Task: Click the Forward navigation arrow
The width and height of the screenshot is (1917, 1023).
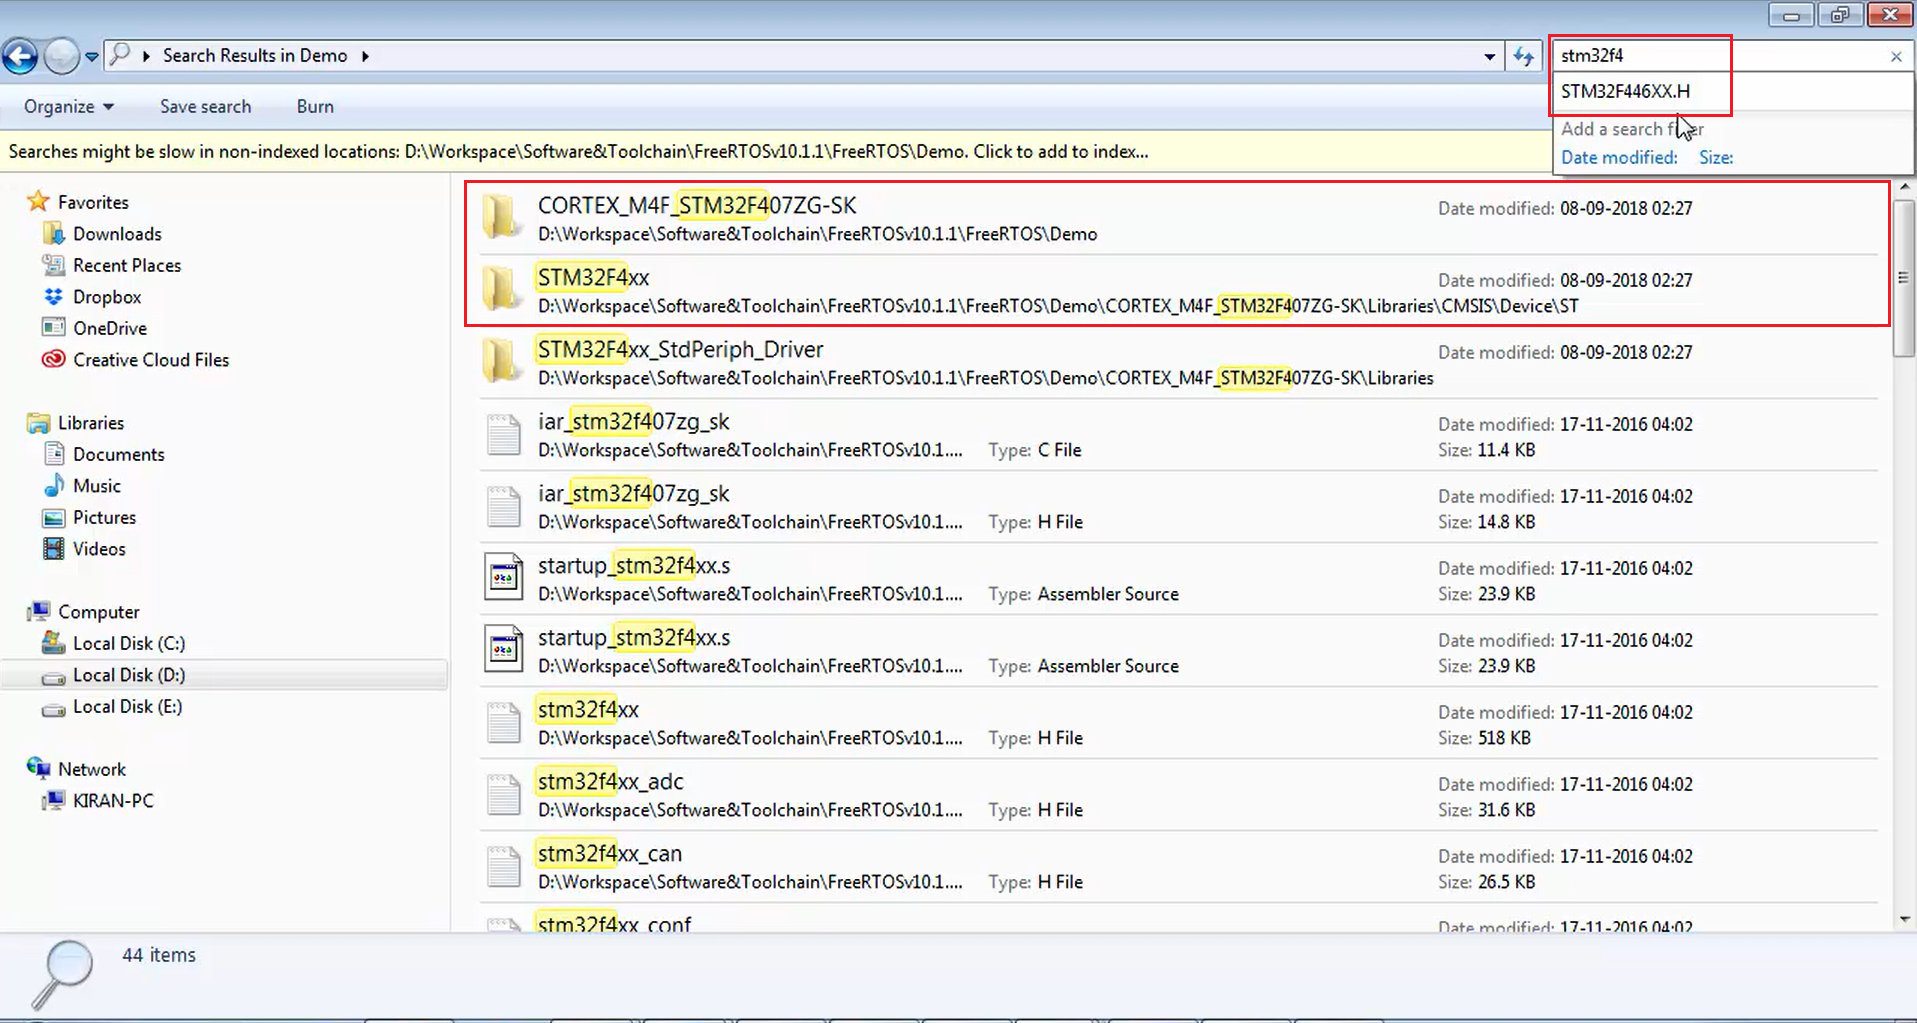Action: (x=62, y=56)
